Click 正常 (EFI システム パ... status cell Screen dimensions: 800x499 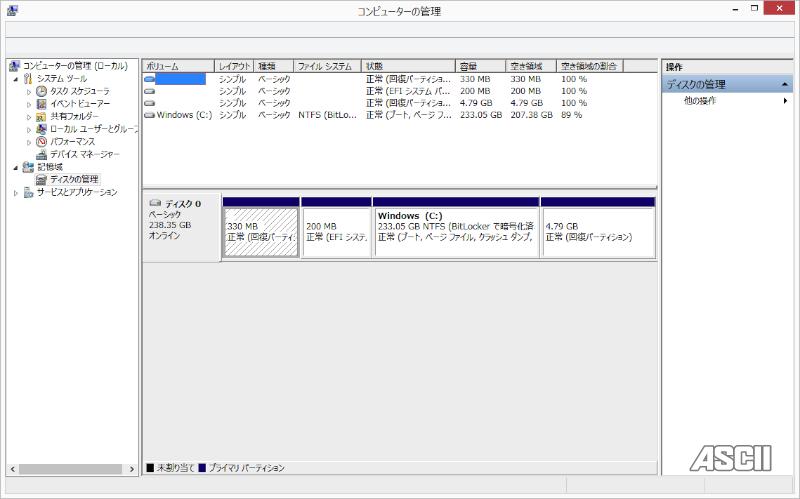[408, 91]
